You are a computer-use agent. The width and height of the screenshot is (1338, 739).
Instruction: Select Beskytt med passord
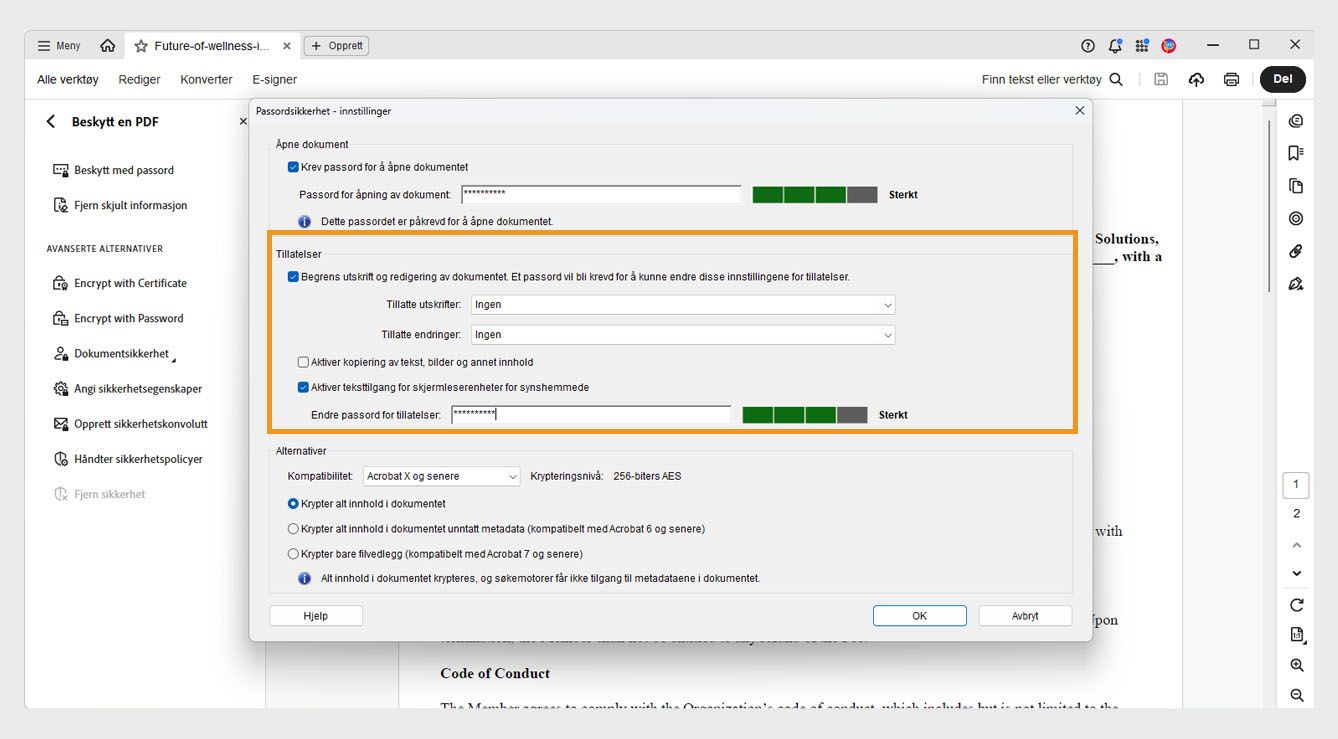(113, 171)
